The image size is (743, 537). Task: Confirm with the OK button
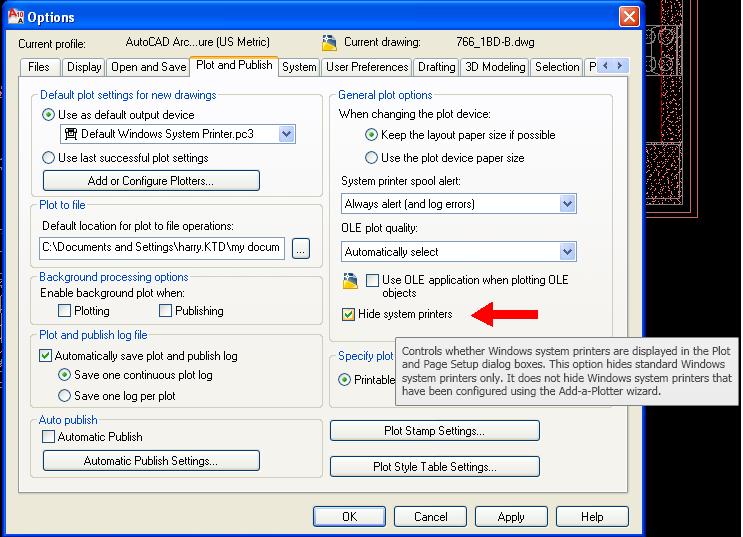point(349,517)
